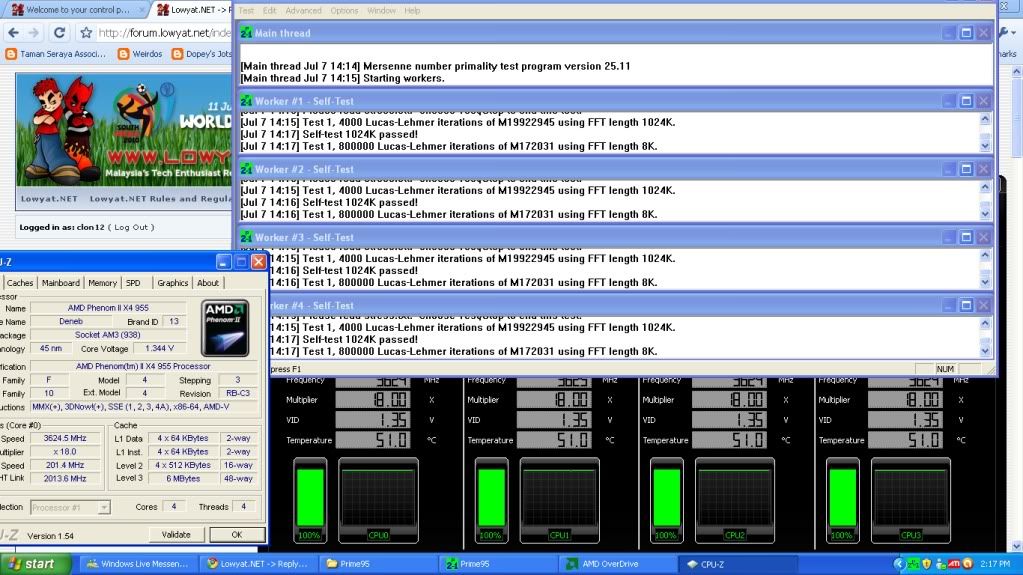Click the Log Out link

pyautogui.click(x=131, y=227)
